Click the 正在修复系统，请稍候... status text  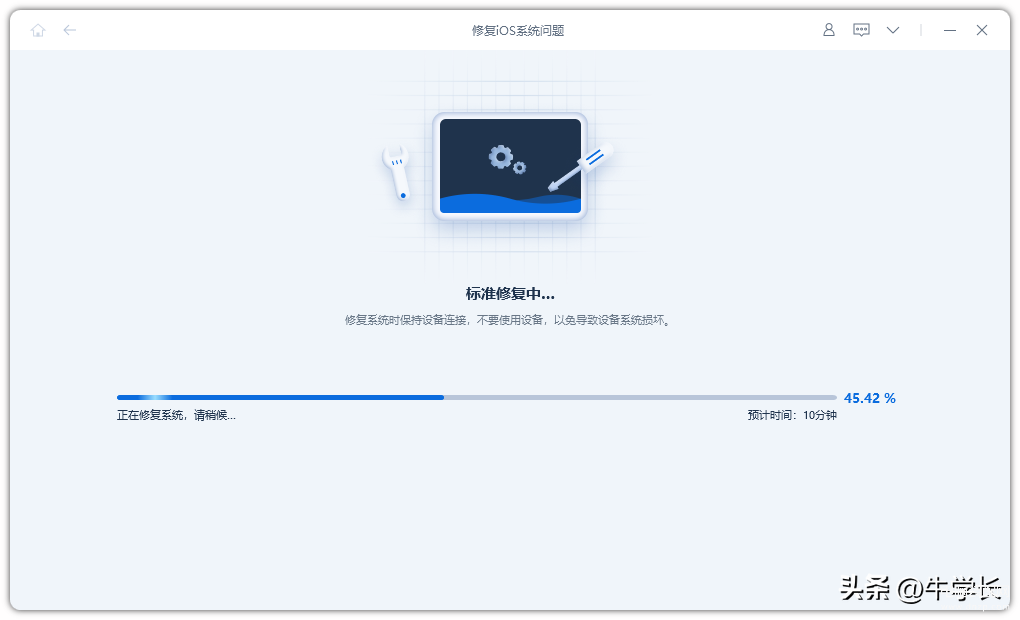tap(176, 415)
